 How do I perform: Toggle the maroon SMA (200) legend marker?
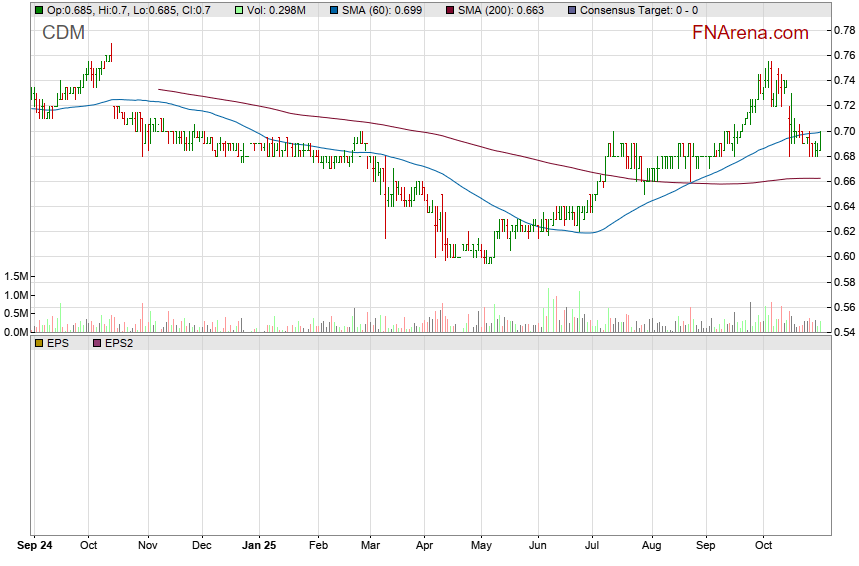tap(448, 10)
